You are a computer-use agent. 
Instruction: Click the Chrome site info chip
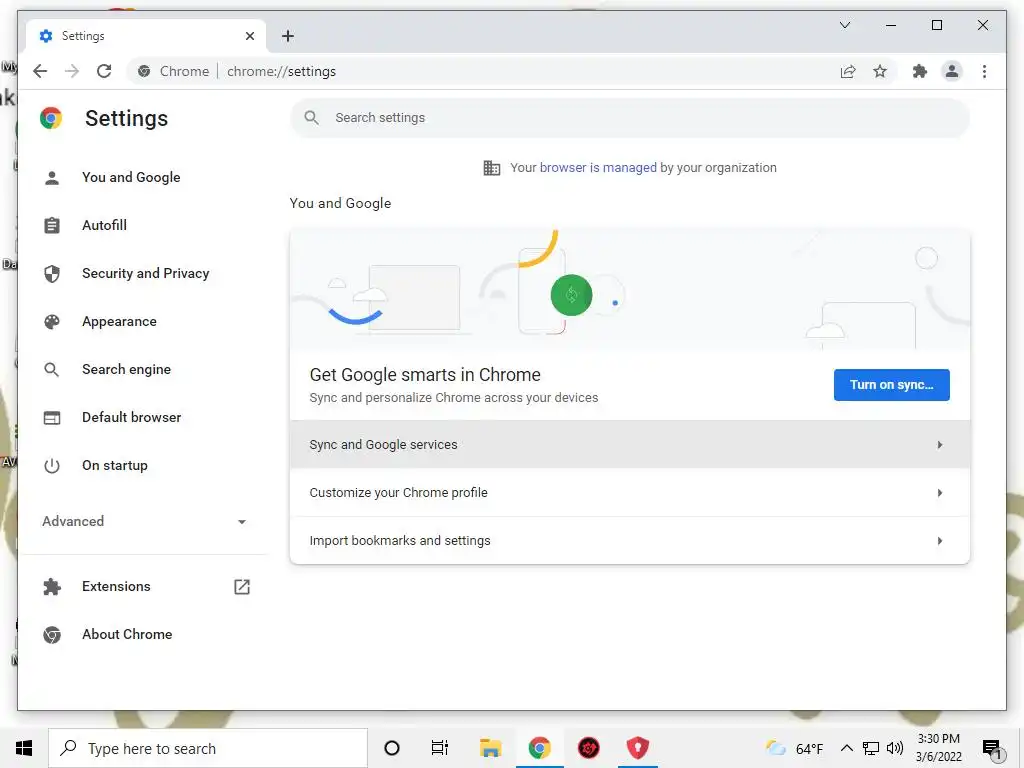[174, 71]
